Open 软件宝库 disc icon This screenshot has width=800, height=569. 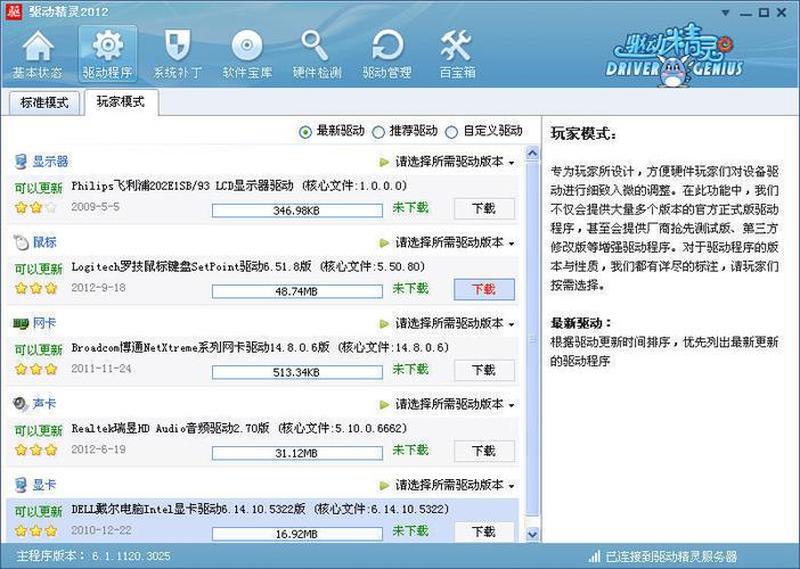click(x=247, y=55)
